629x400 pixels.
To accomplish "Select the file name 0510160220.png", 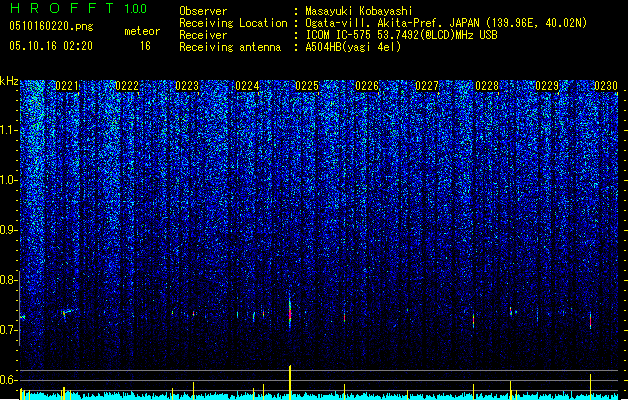I will tap(51, 26).
